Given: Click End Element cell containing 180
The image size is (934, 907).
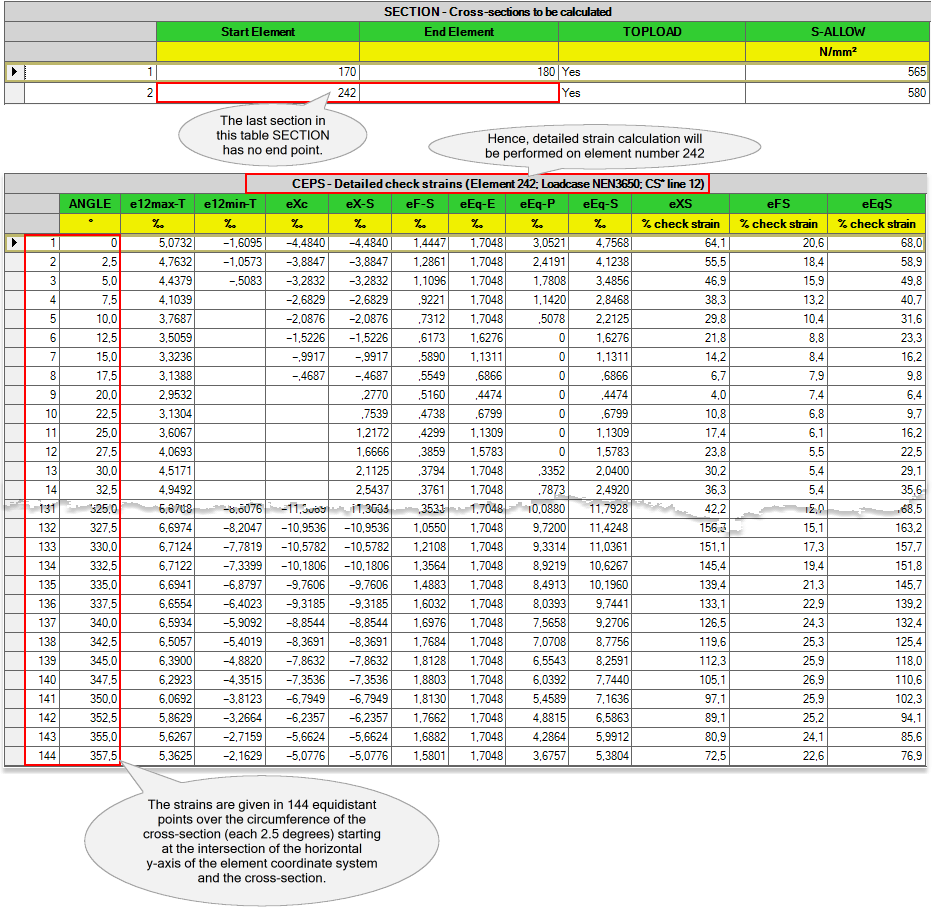Looking at the screenshot, I should coord(458,72).
